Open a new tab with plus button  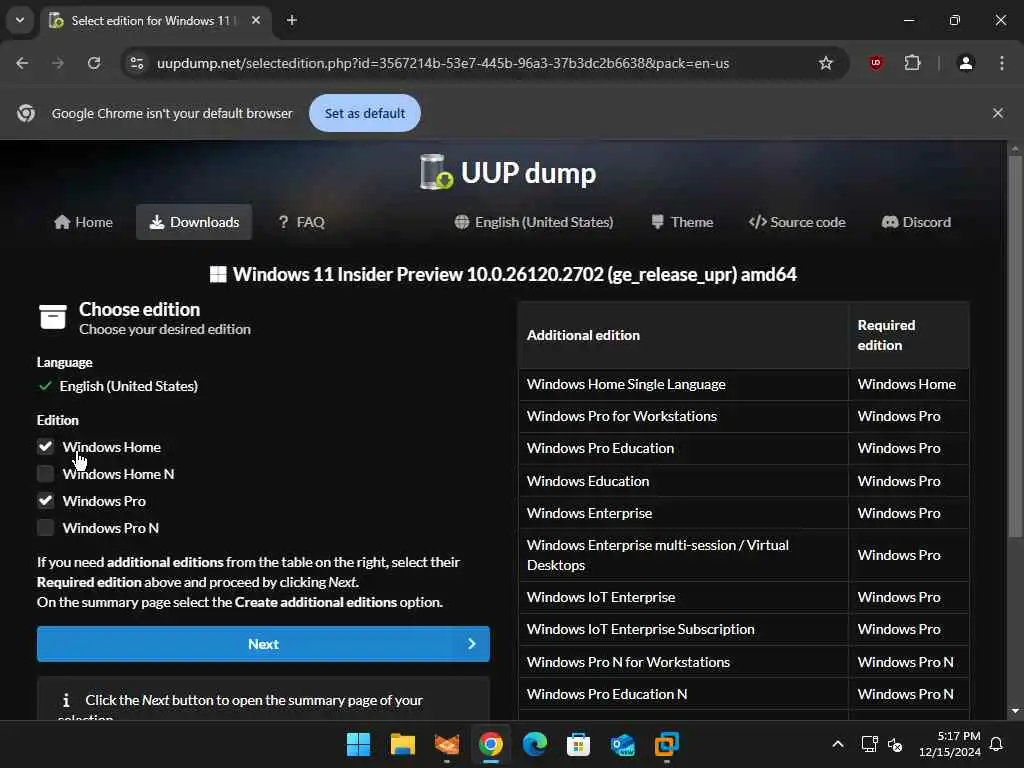pyautogui.click(x=292, y=20)
